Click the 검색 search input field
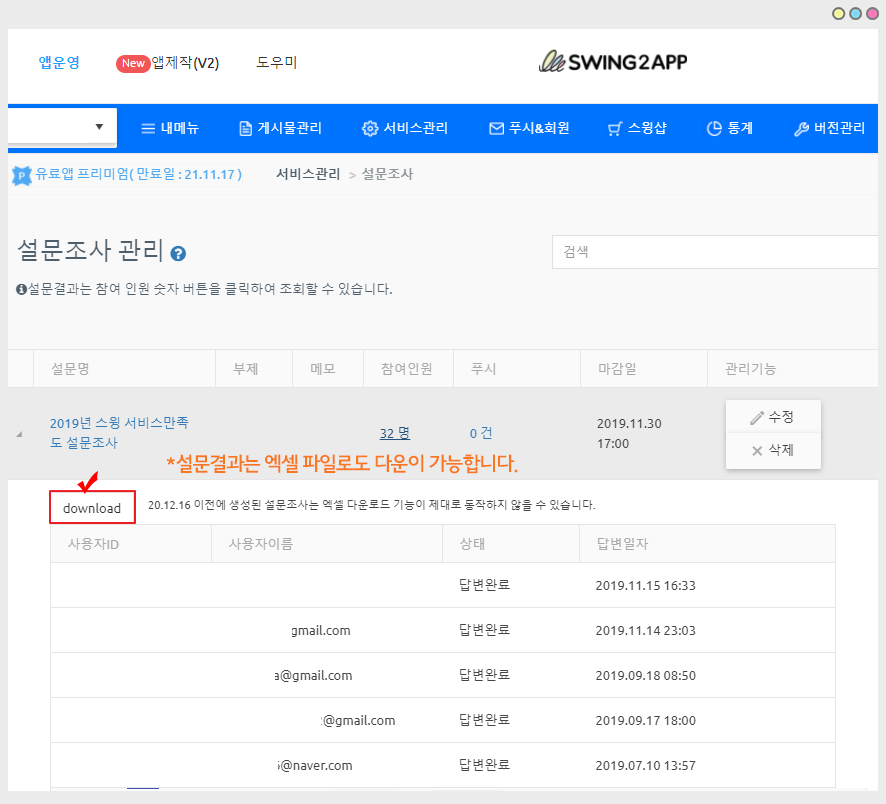 (x=715, y=252)
